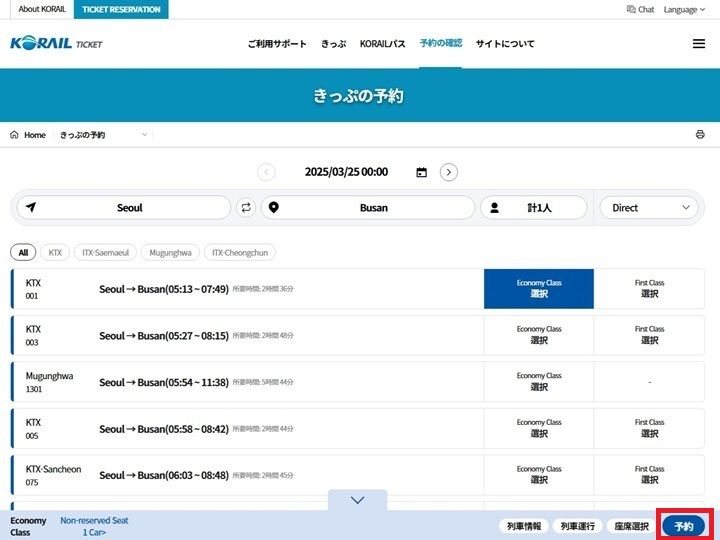
Task: Click the Seoul departure station field
Action: point(124,208)
